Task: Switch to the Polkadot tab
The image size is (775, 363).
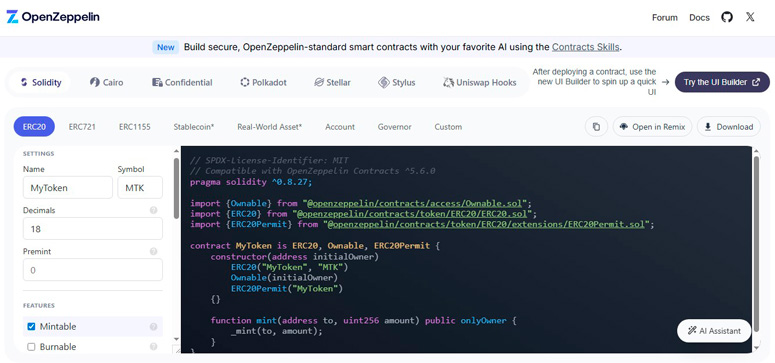Action: [263, 83]
